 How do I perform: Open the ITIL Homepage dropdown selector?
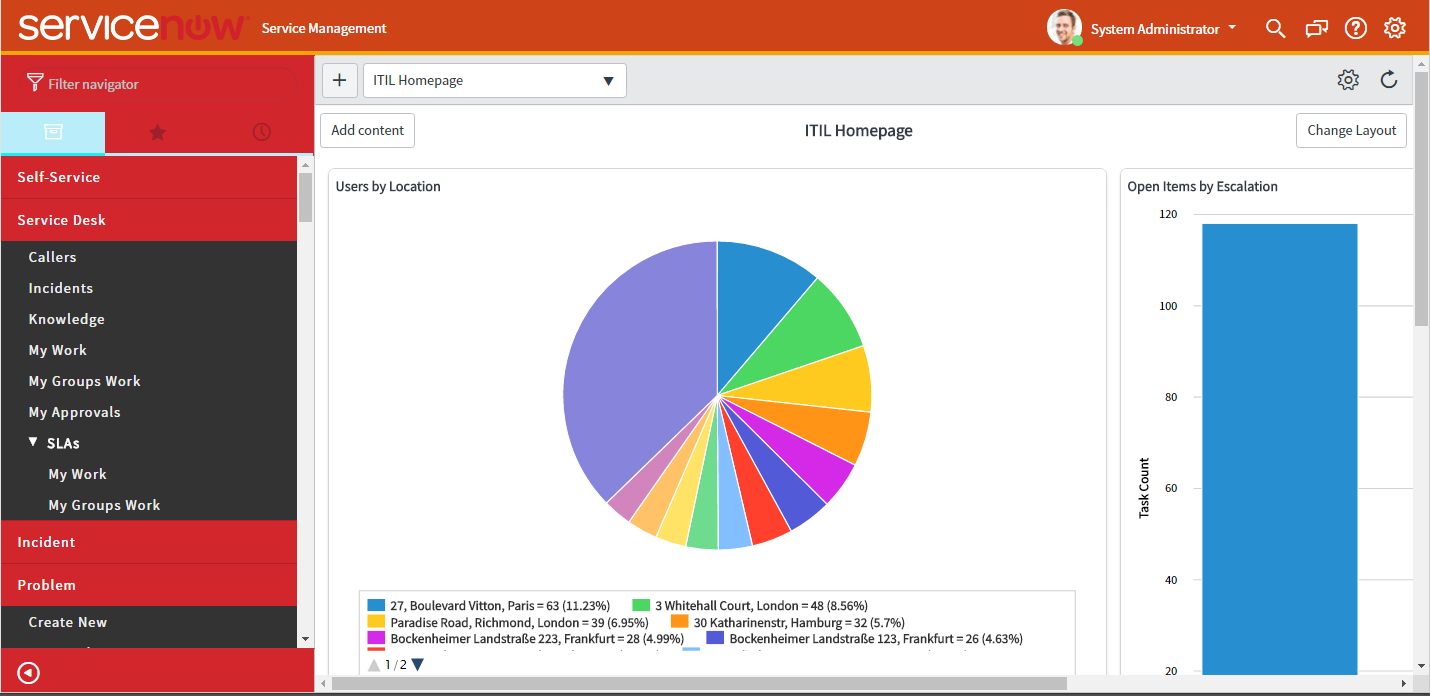pyautogui.click(x=494, y=80)
